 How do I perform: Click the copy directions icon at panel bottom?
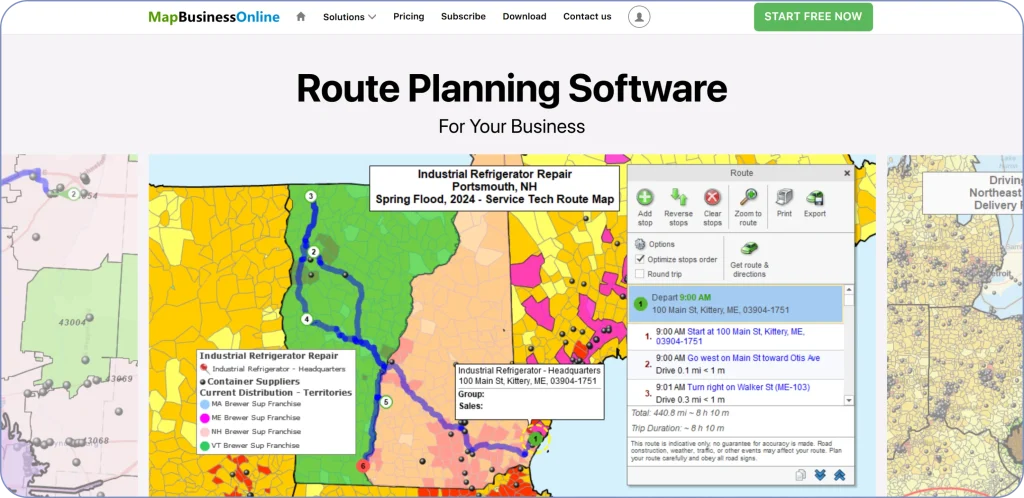(801, 475)
